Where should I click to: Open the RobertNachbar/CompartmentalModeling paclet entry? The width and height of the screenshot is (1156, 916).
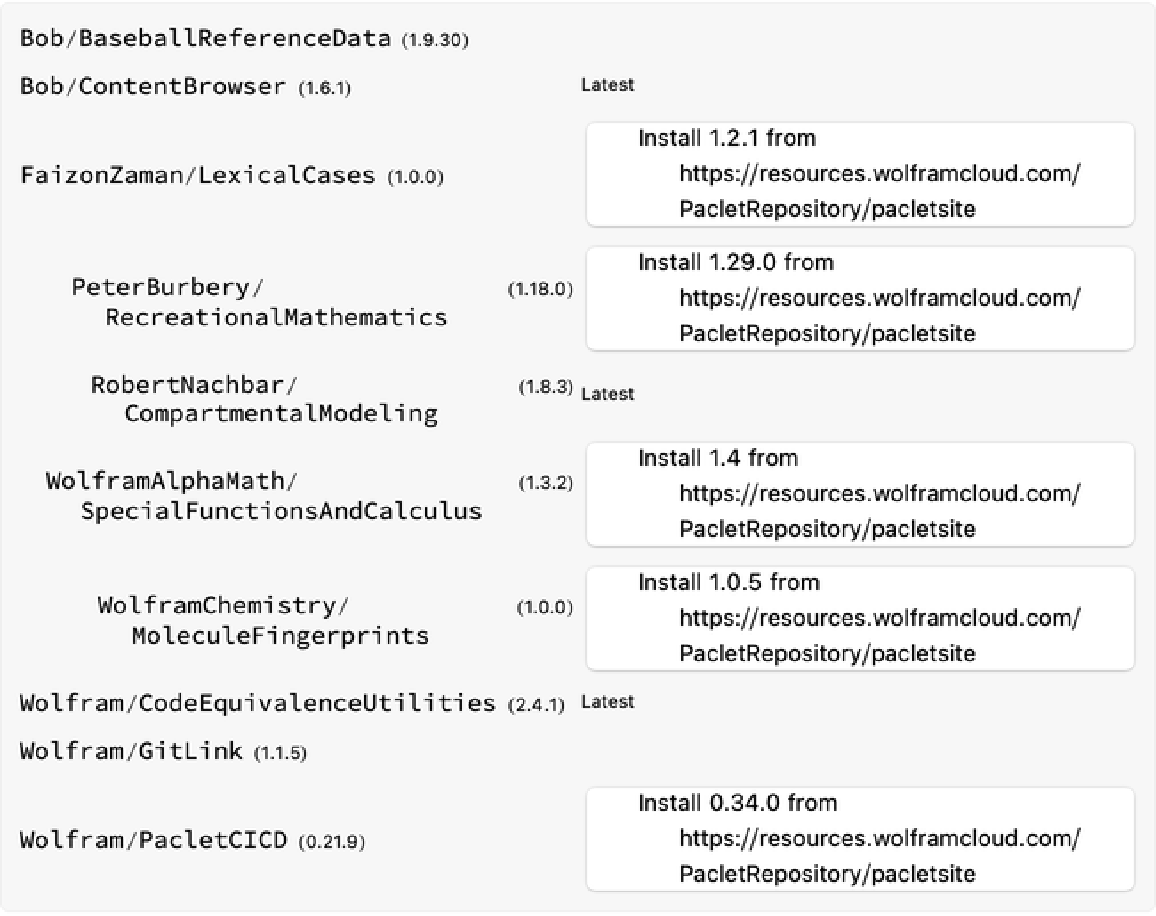click(265, 399)
